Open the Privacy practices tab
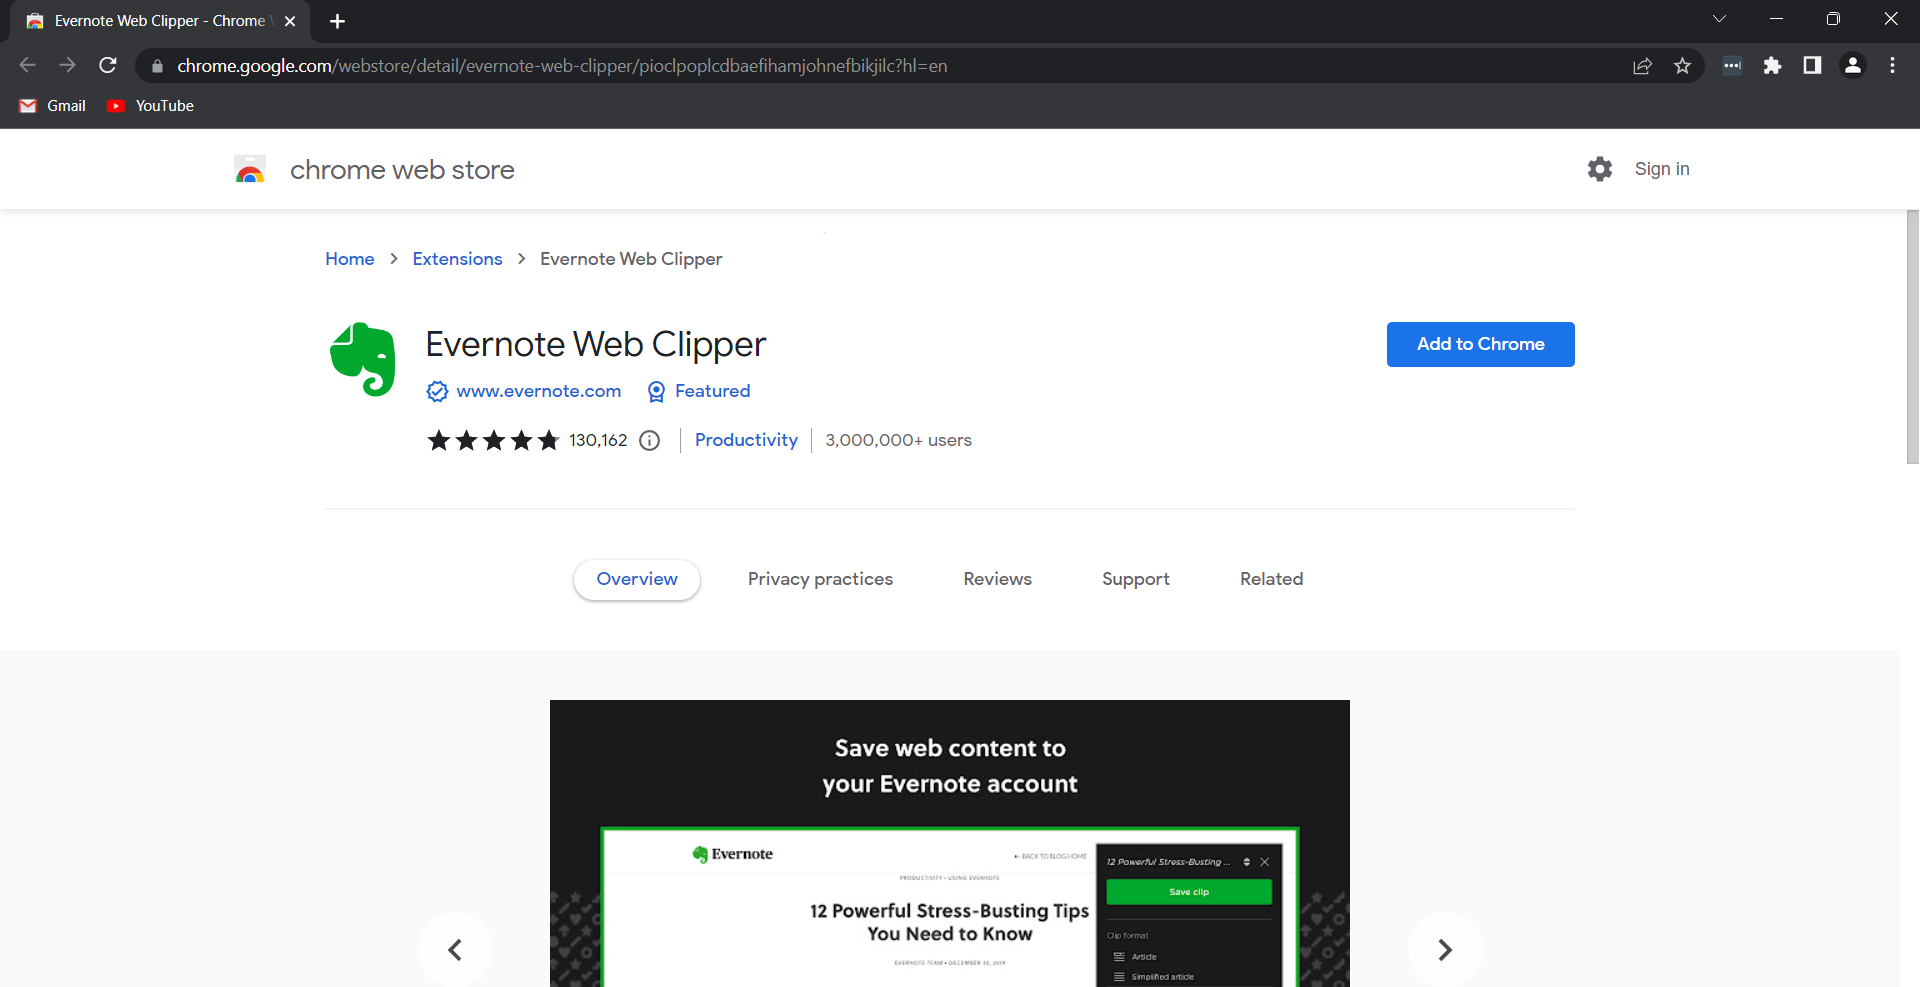This screenshot has width=1920, height=987. pyautogui.click(x=820, y=579)
